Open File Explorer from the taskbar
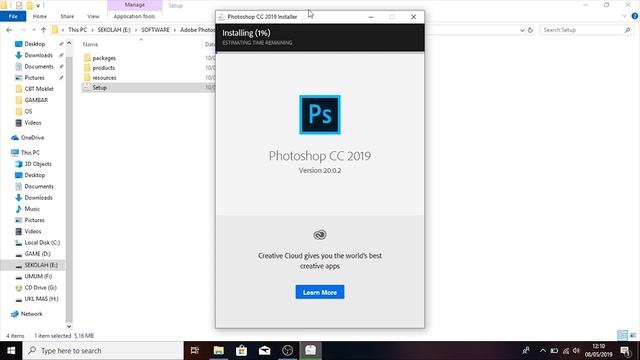Viewport: 640px width, 360px height. tap(218, 351)
